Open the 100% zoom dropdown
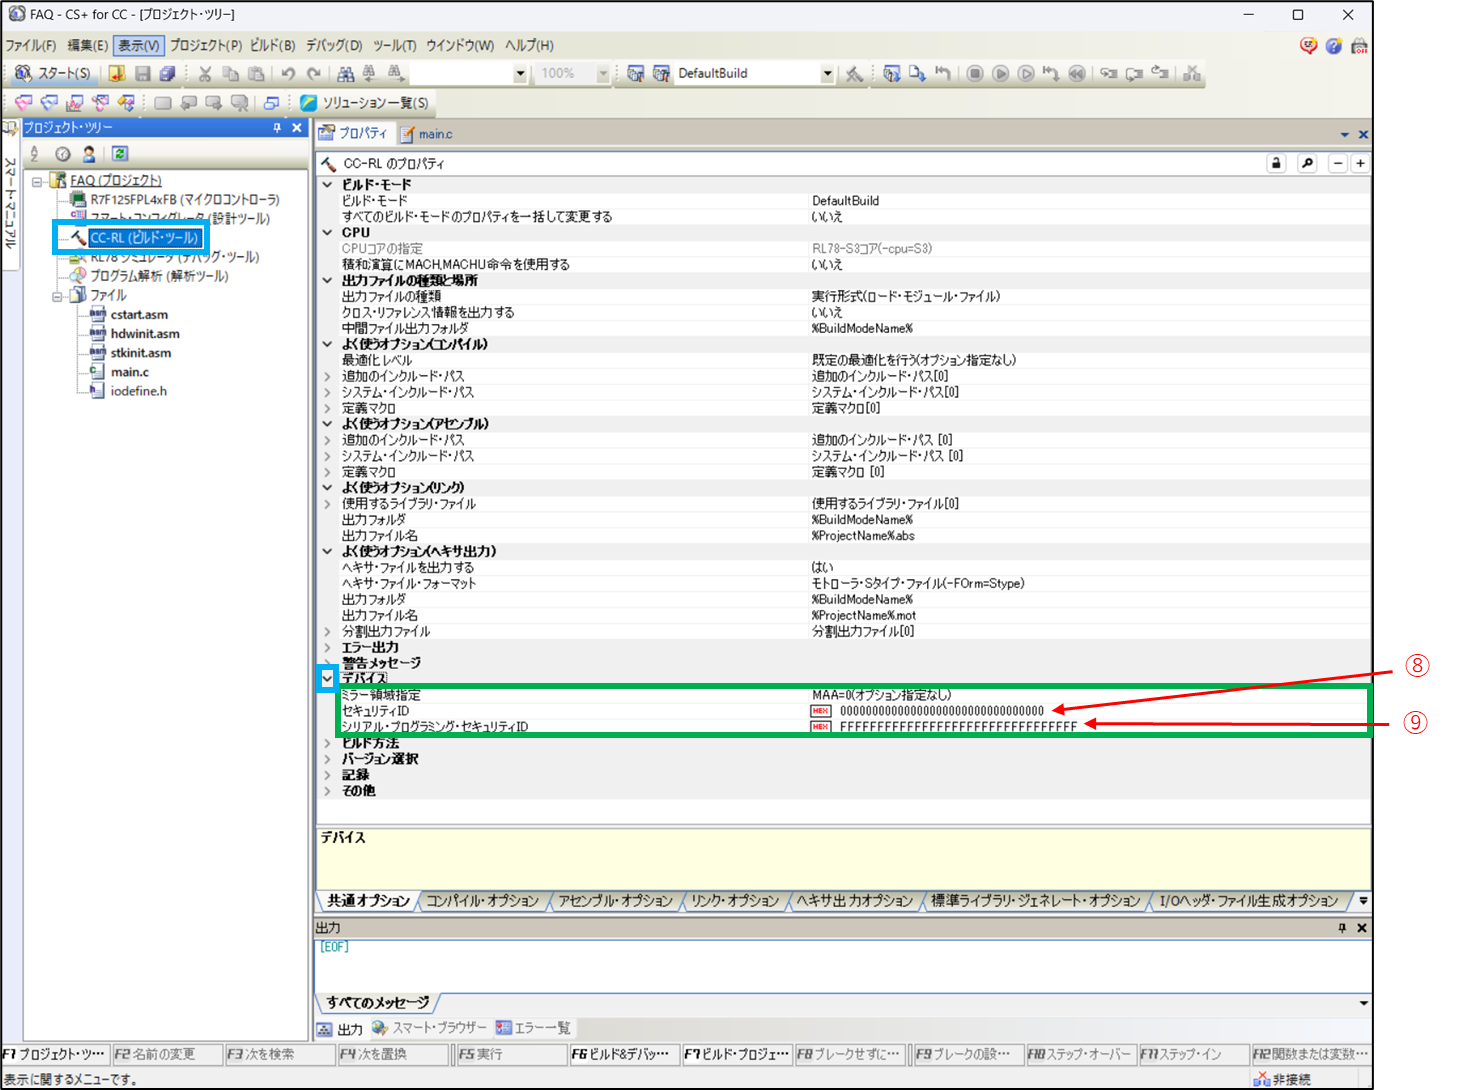Viewport: 1463px width, 1090px height. 602,73
